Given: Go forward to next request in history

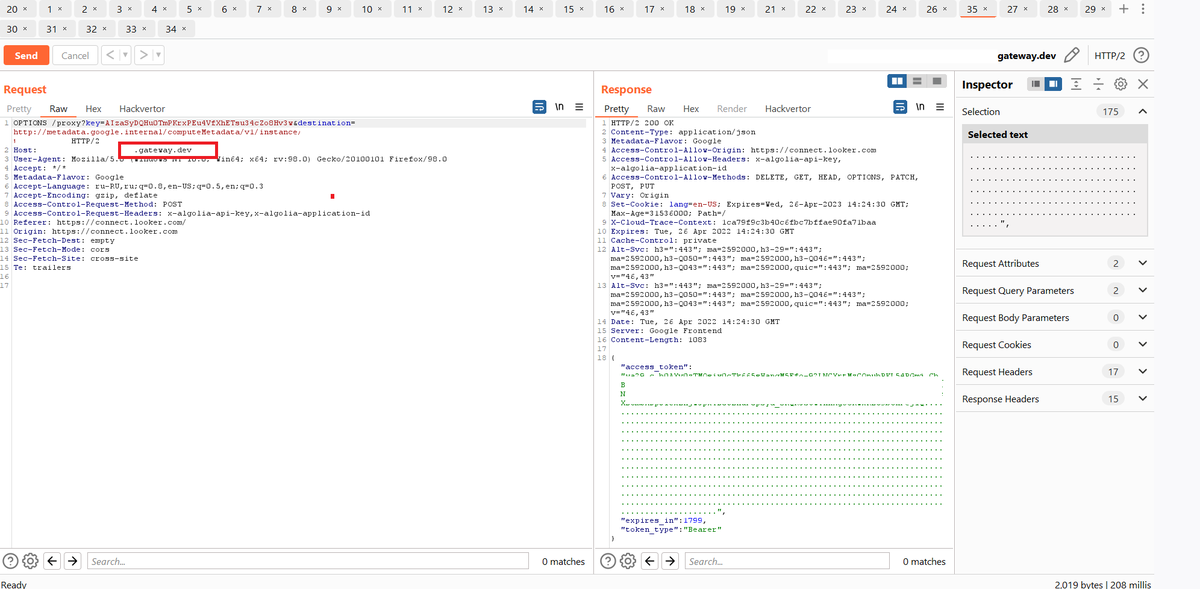Looking at the screenshot, I should tap(145, 55).
